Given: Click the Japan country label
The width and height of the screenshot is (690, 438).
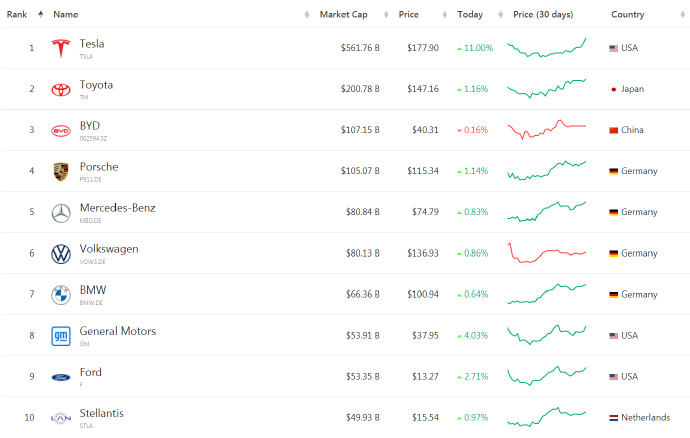Looking at the screenshot, I should coord(632,89).
